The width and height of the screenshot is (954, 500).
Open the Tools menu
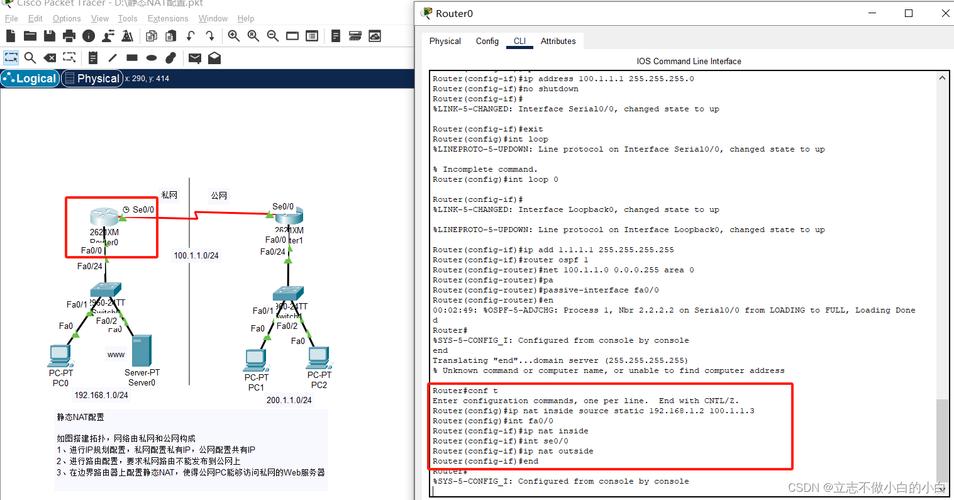point(127,18)
